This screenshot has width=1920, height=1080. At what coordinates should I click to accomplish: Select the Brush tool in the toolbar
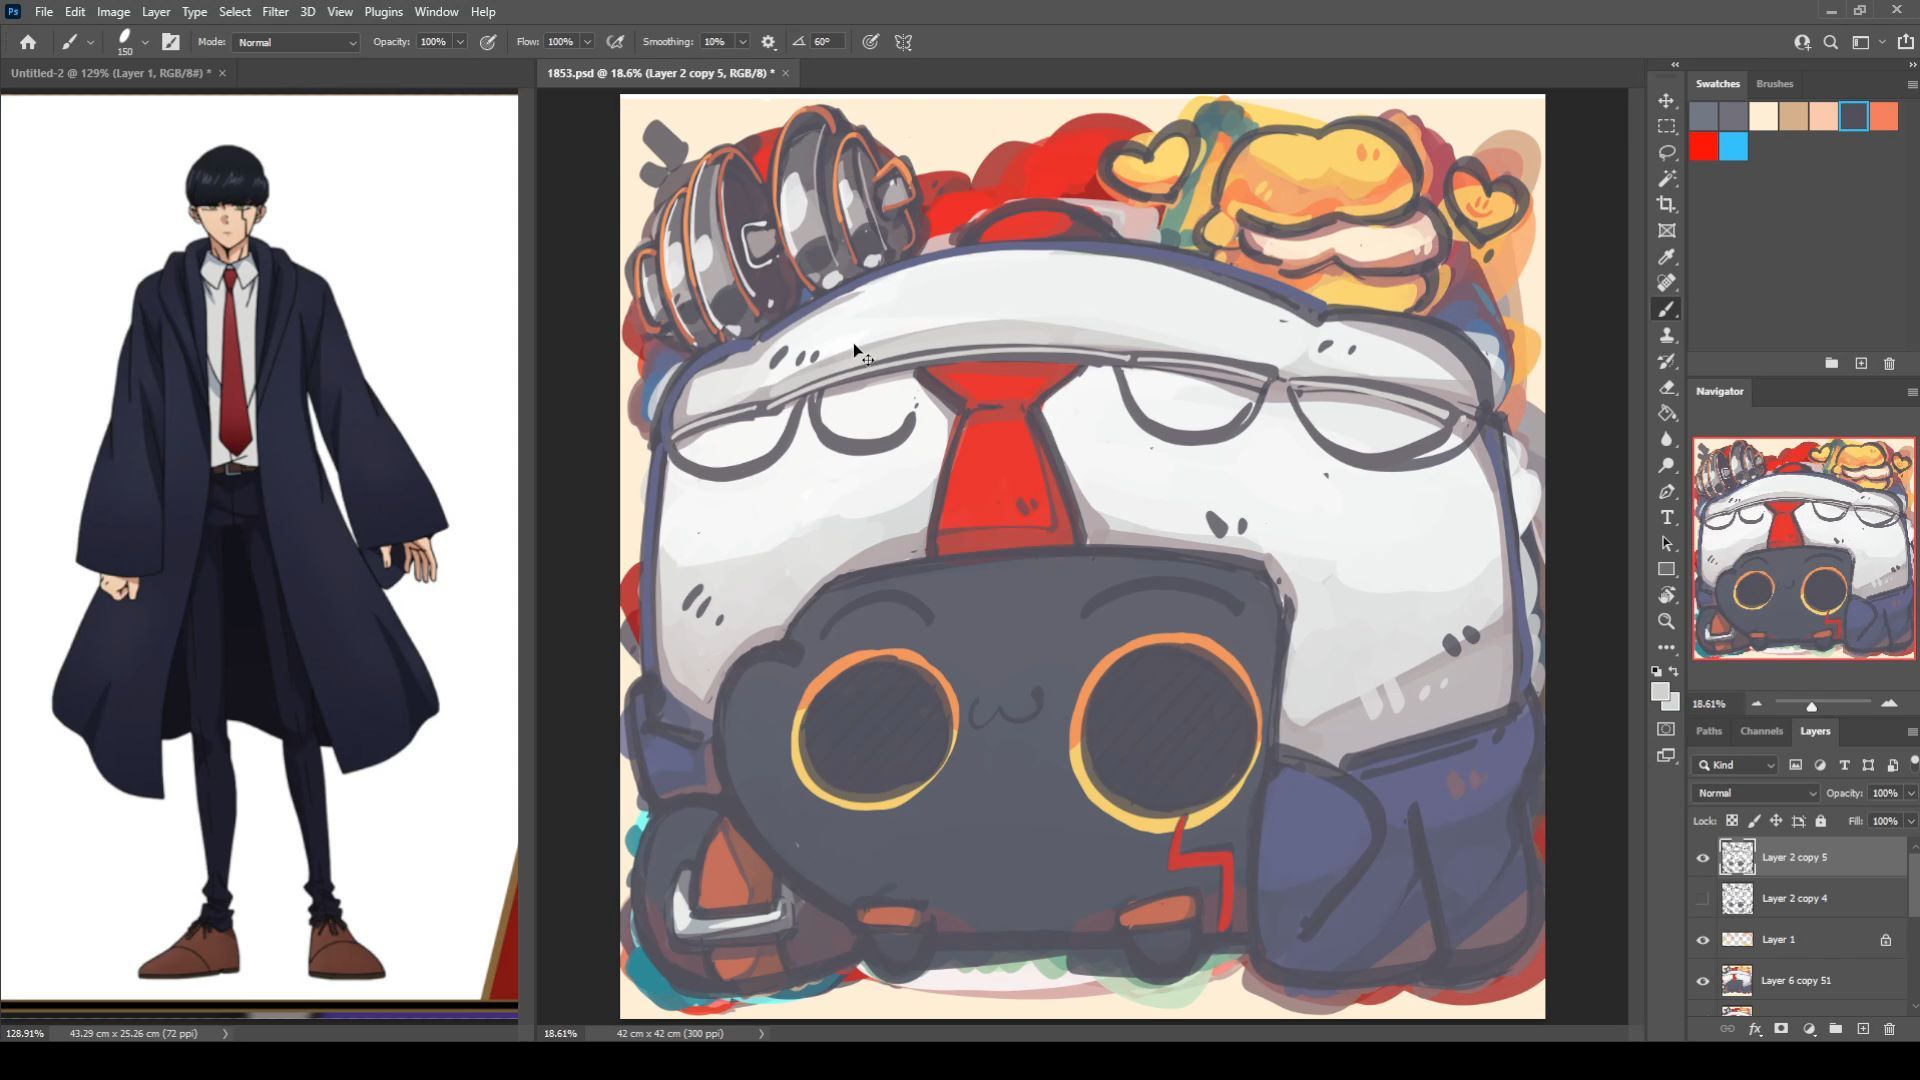pos(1666,309)
